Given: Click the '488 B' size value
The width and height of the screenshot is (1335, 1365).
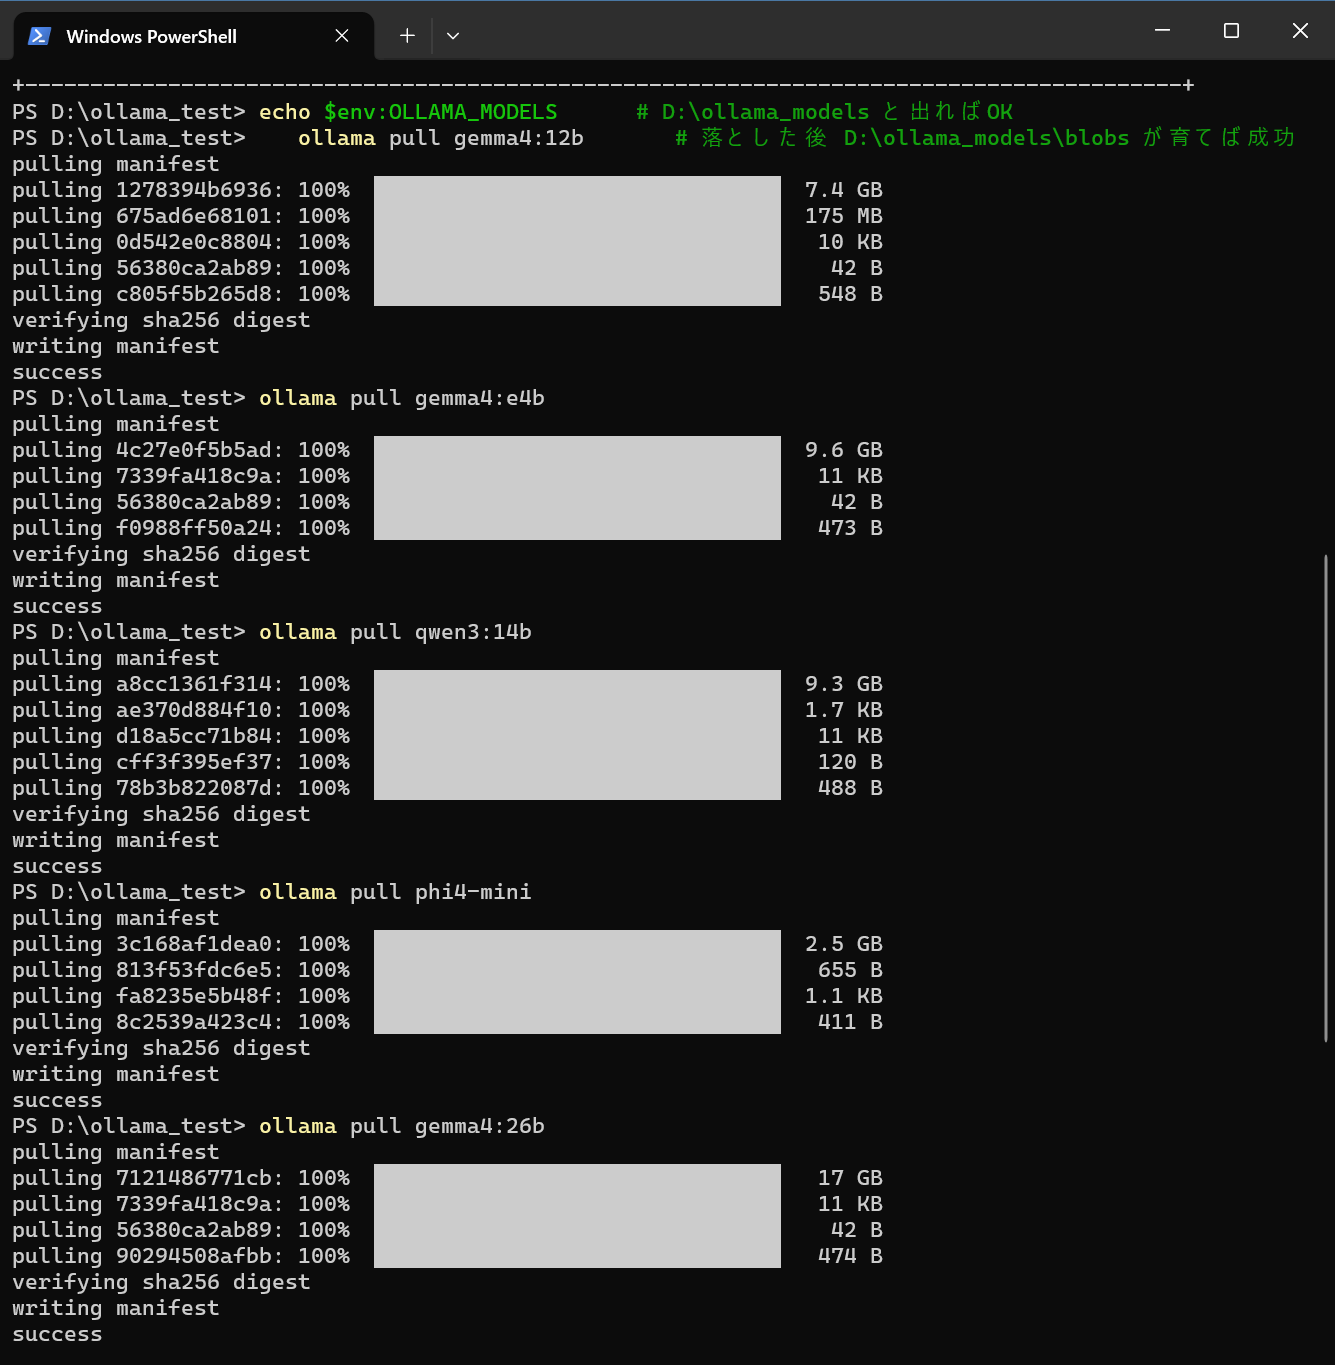Looking at the screenshot, I should coord(850,788).
